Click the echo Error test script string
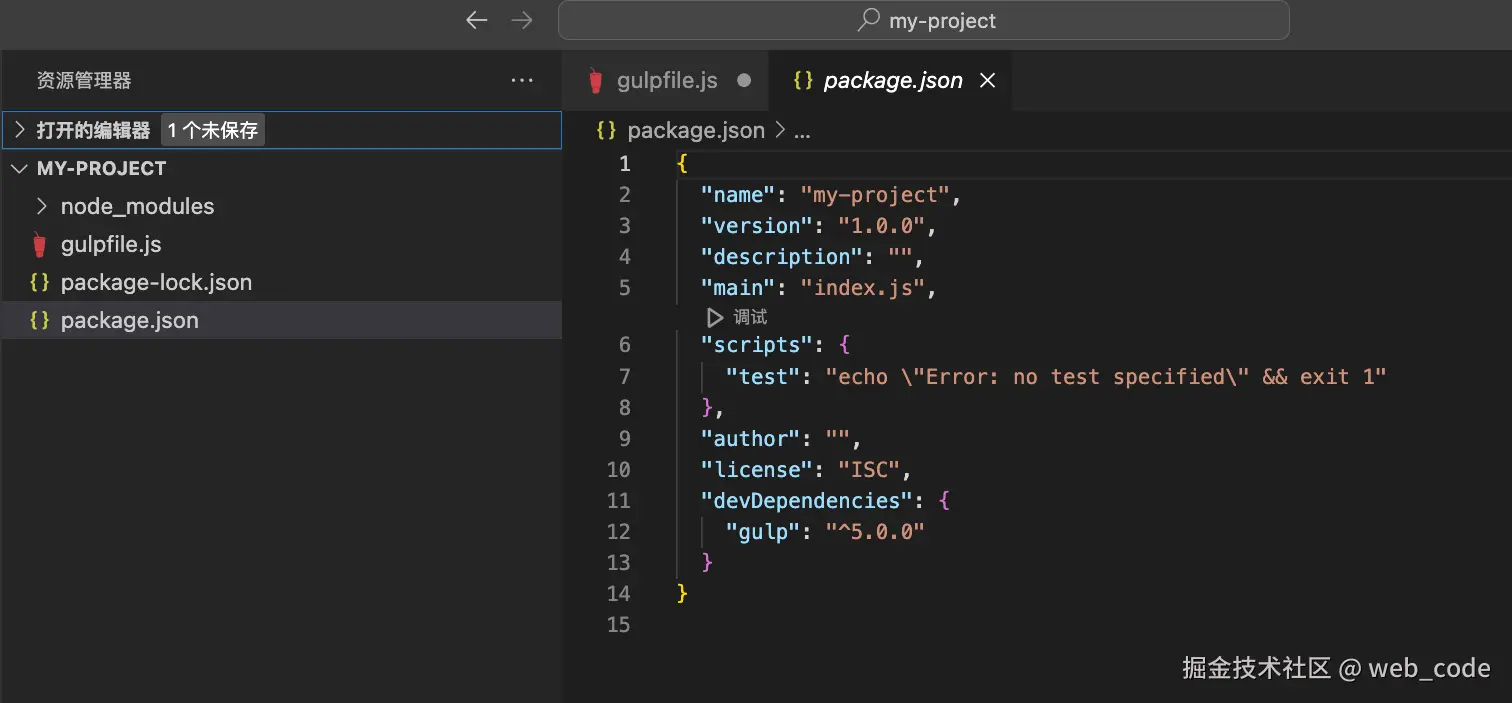1512x703 pixels. coord(1106,377)
